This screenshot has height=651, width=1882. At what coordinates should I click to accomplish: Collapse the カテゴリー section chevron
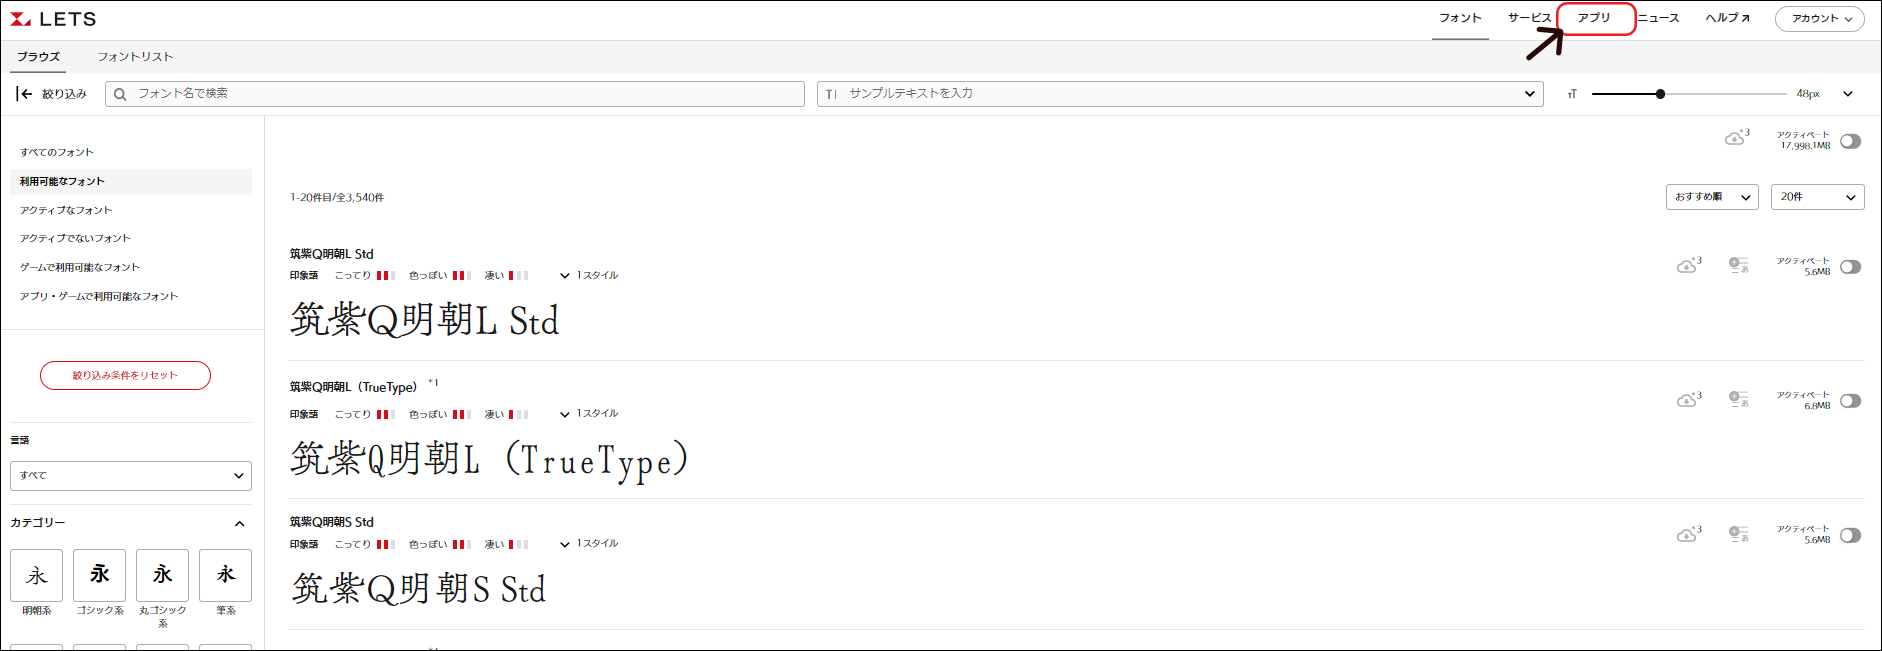pos(239,523)
